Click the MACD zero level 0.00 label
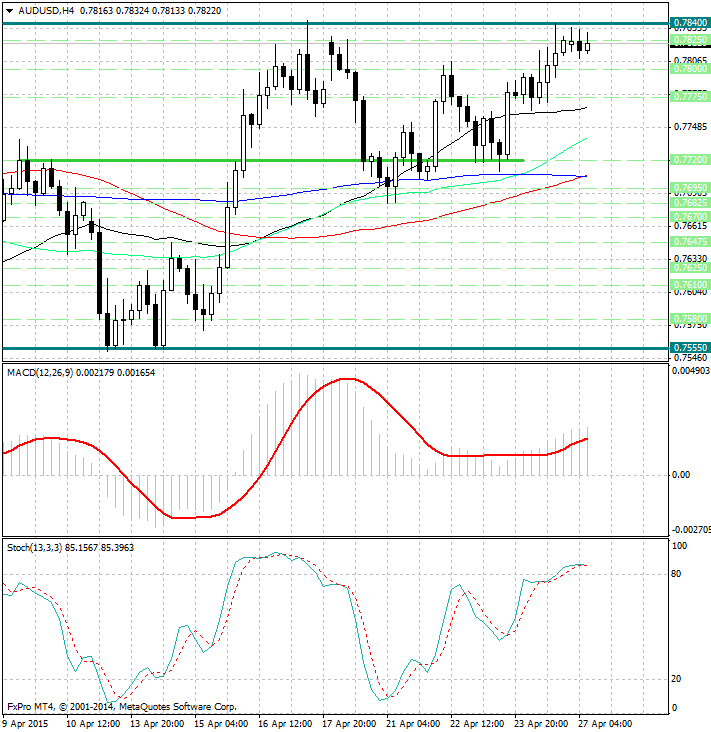Viewport: 711px width, 732px height. click(681, 475)
